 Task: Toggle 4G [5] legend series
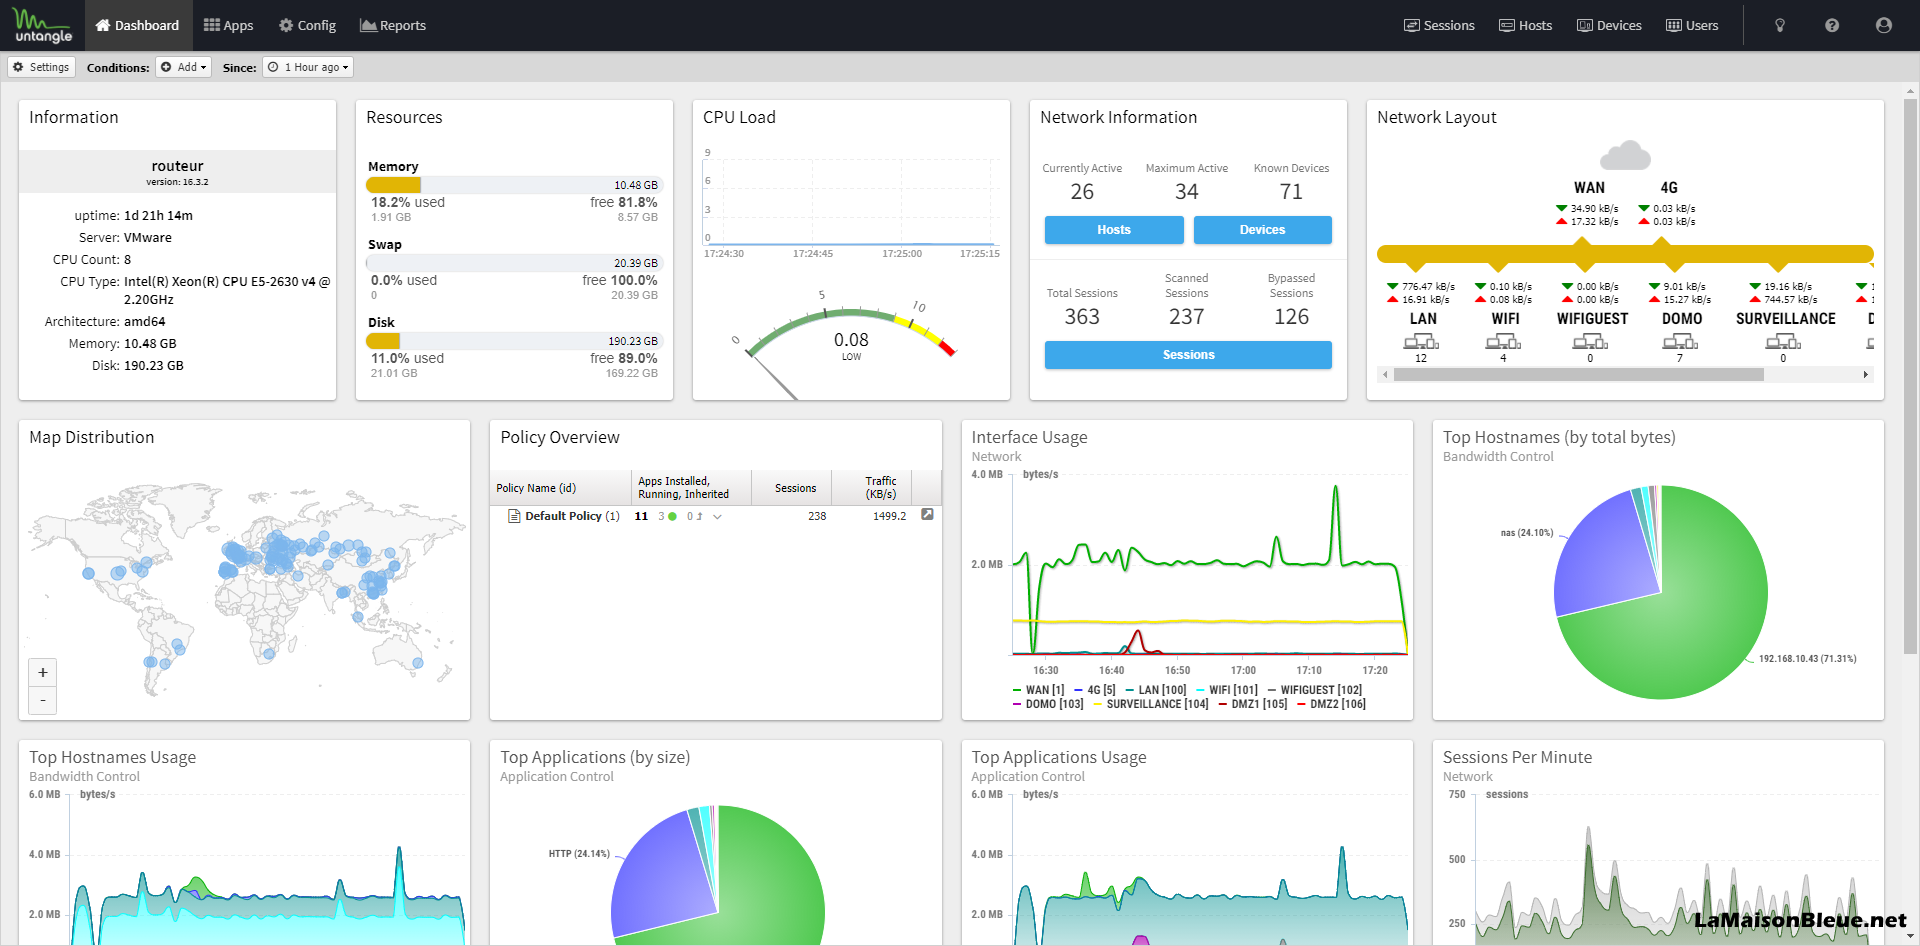point(1094,690)
